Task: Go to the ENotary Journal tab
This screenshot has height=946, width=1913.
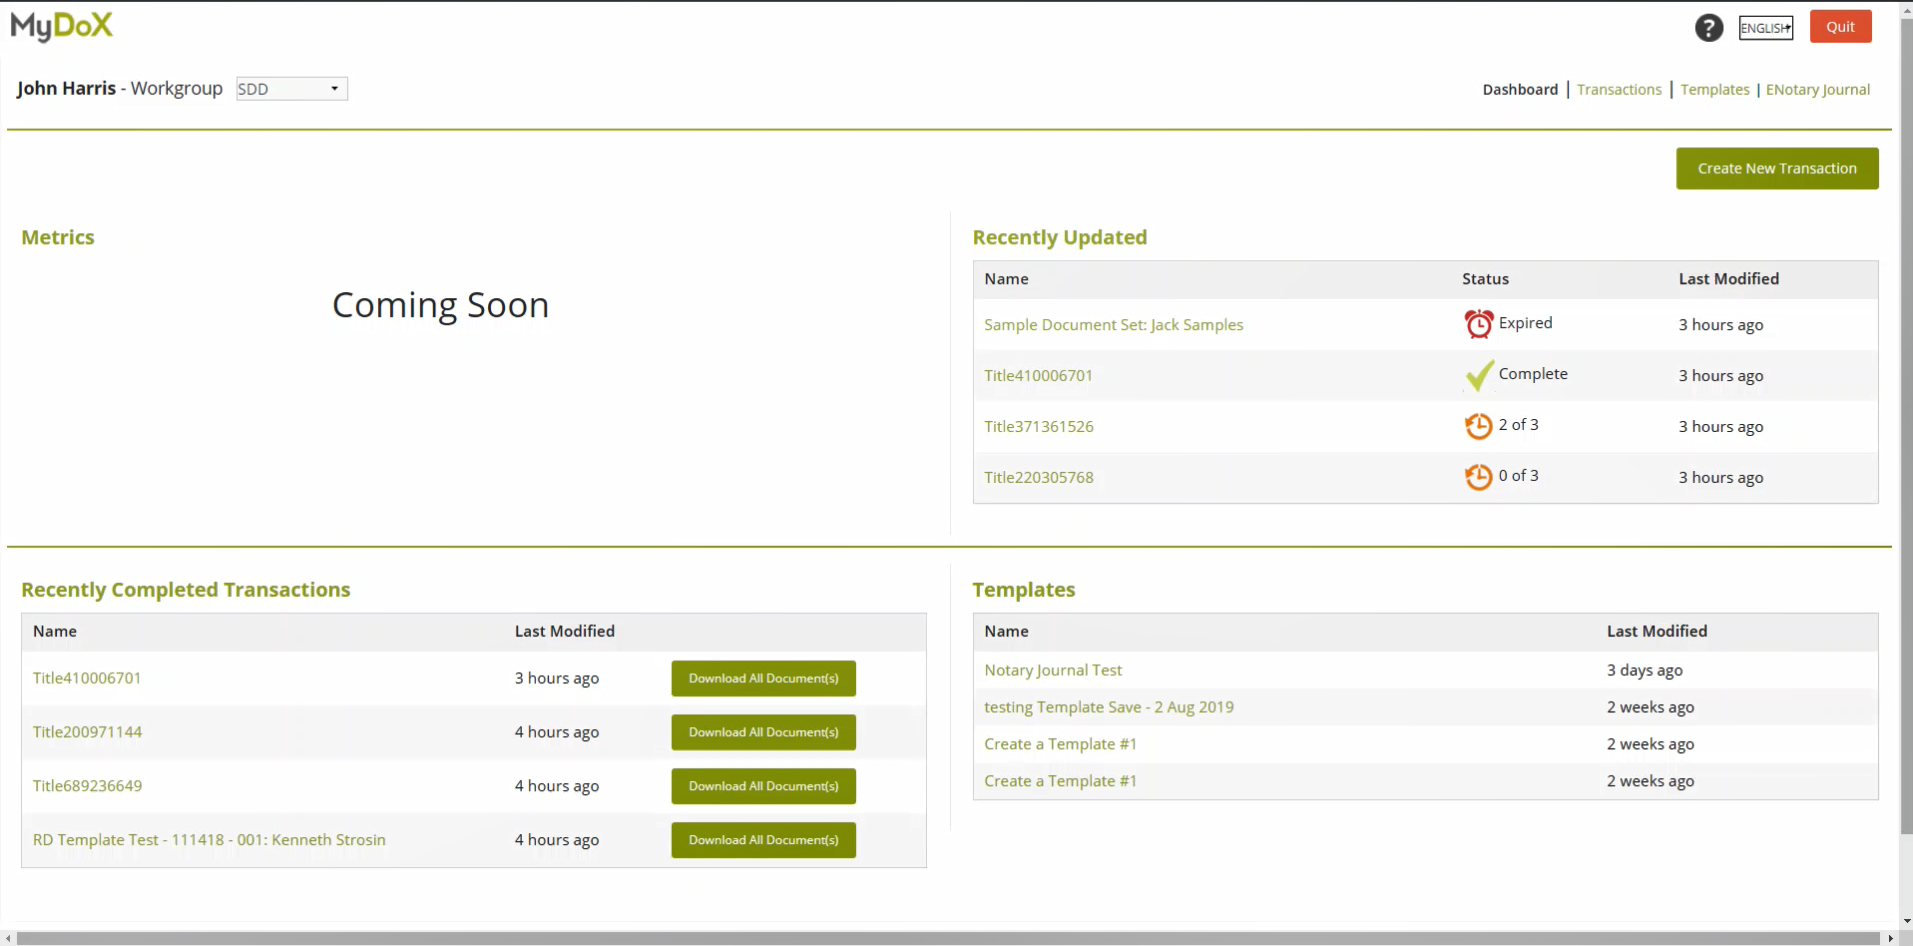Action: (x=1817, y=90)
